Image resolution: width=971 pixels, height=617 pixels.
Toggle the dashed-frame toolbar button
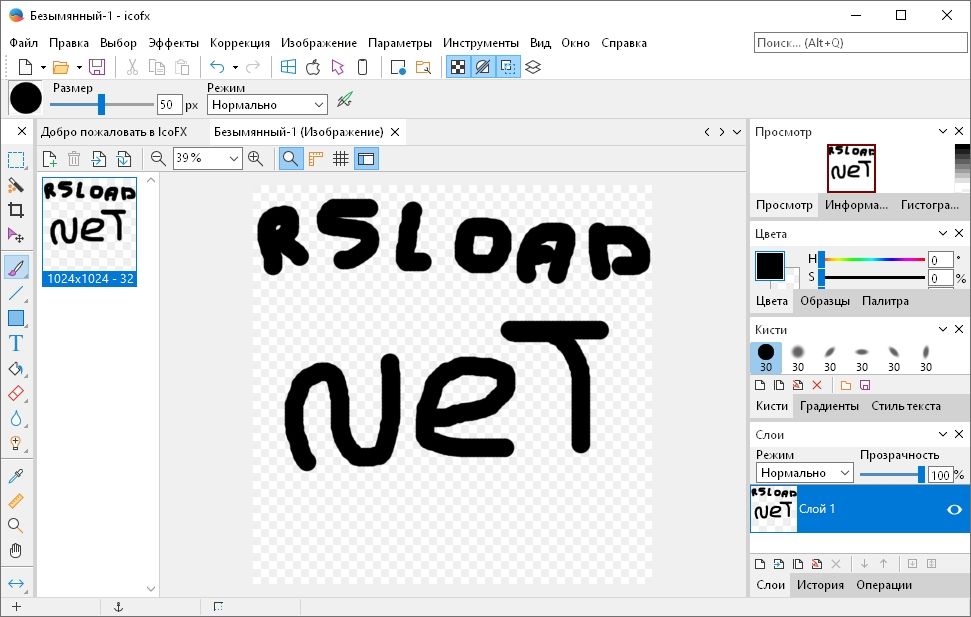tap(508, 67)
